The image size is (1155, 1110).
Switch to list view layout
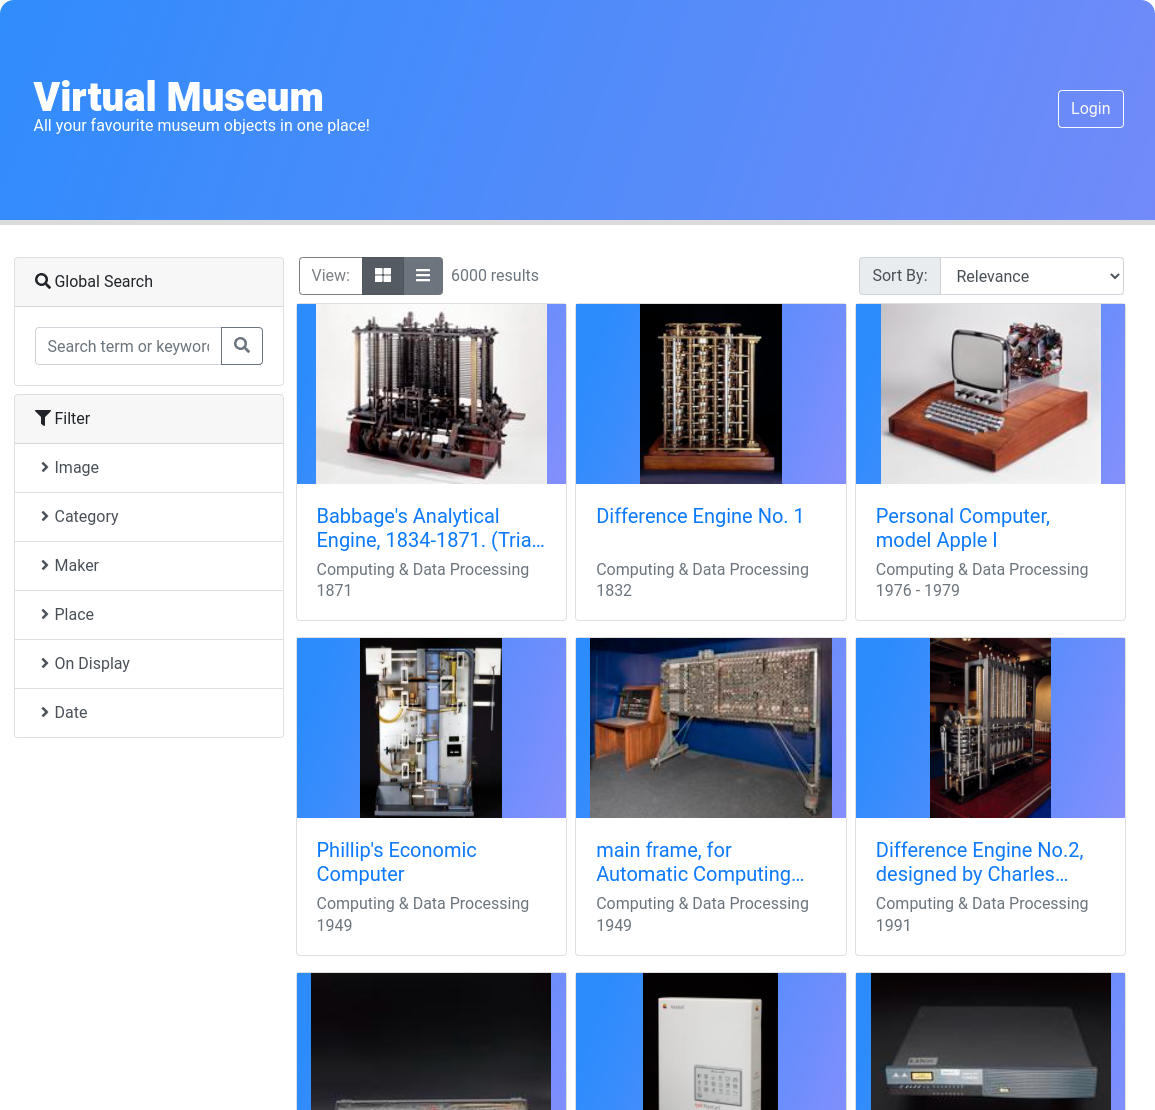422,275
